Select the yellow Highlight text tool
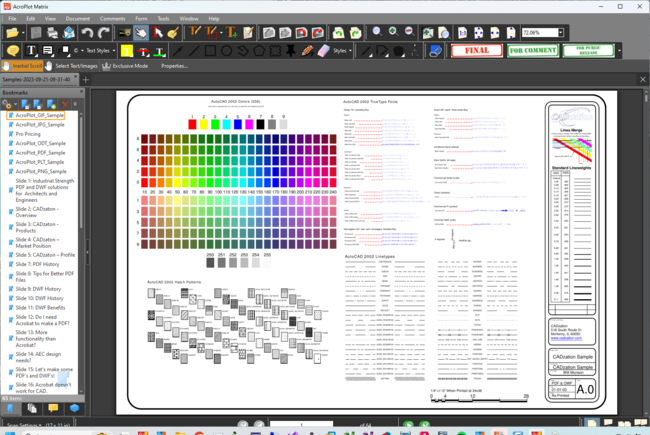650x435 pixels. click(x=127, y=51)
